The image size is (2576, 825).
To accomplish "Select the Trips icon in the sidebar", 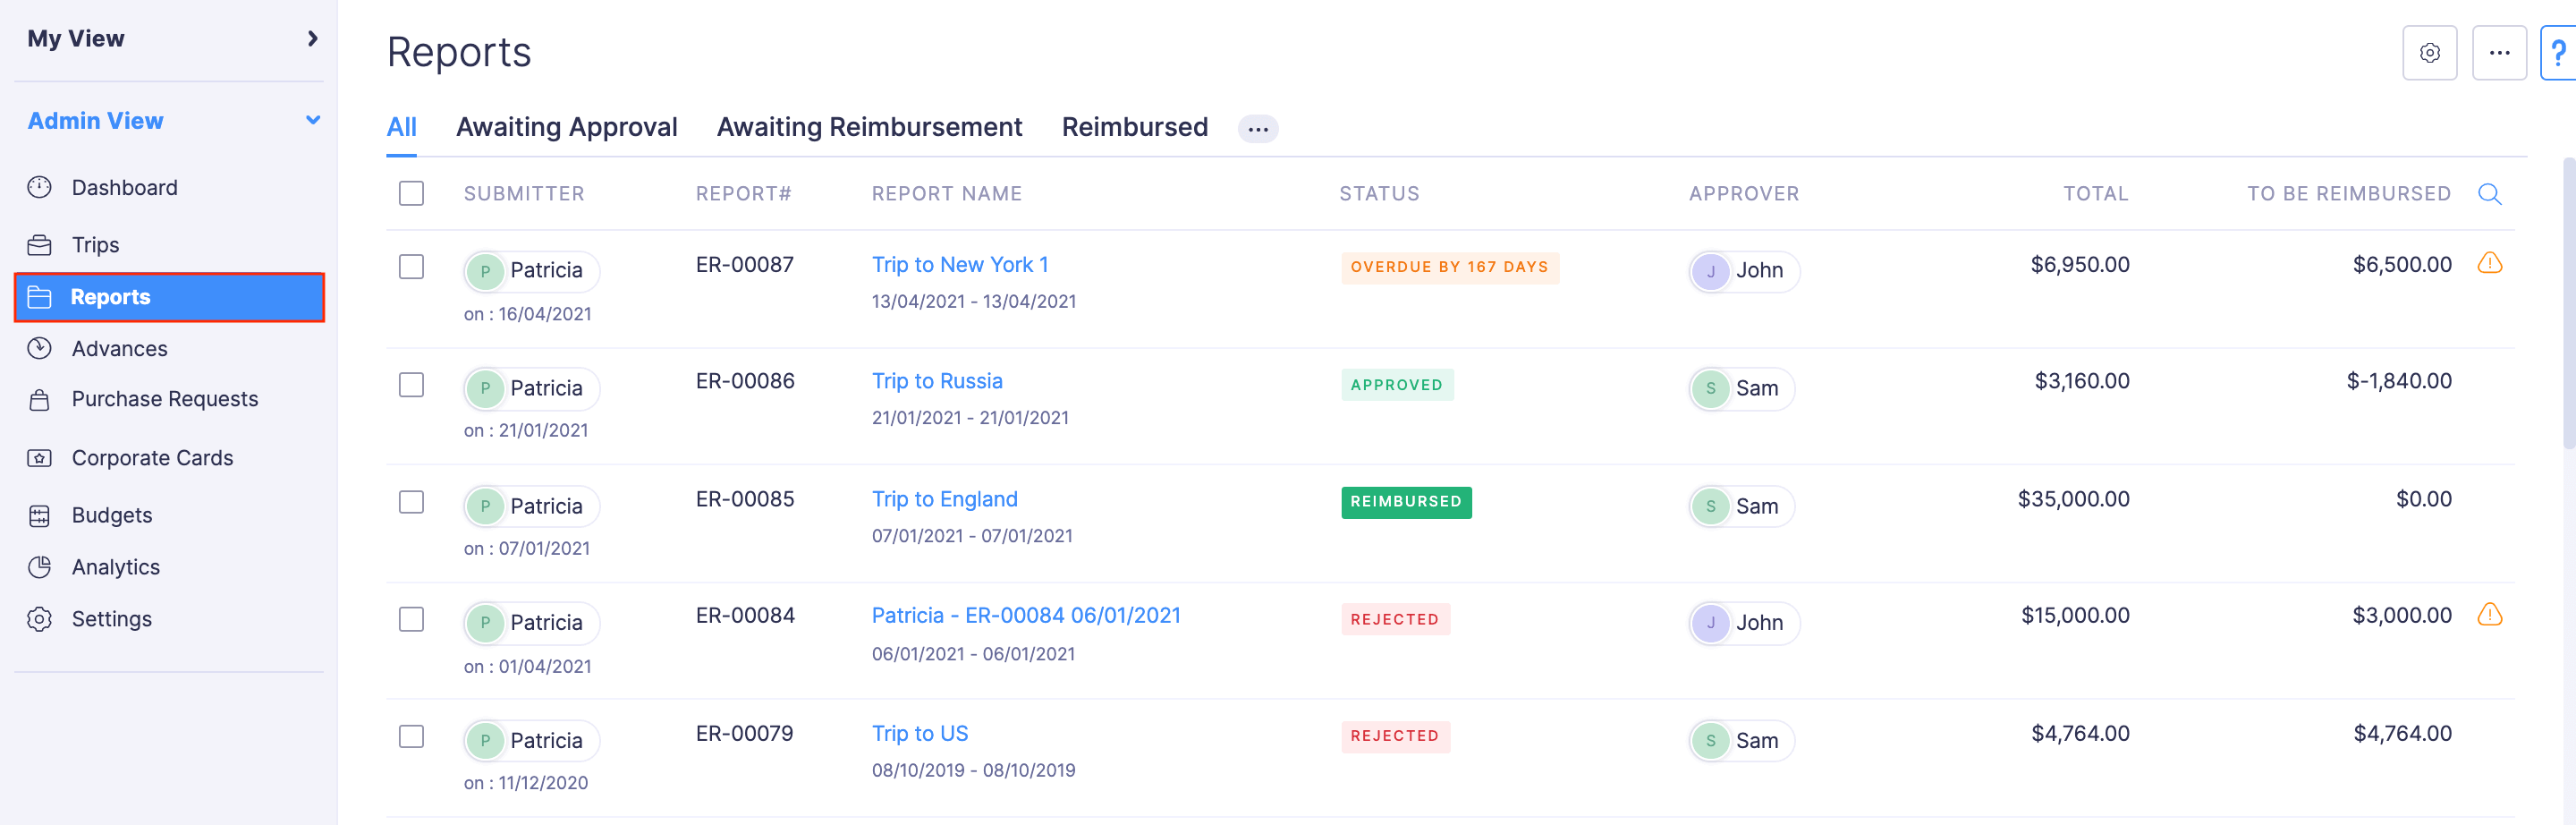I will click(x=40, y=244).
